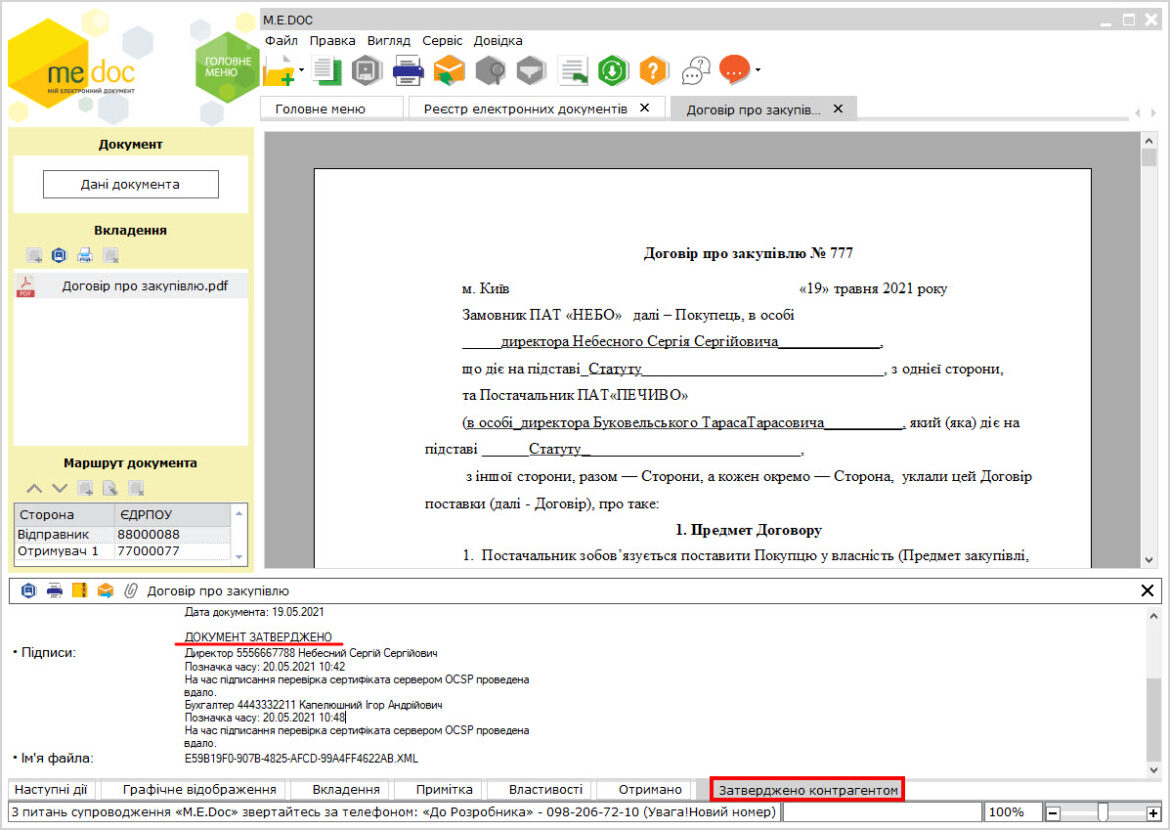Click the 77000077 ЄДРПОУ cell

point(172,551)
